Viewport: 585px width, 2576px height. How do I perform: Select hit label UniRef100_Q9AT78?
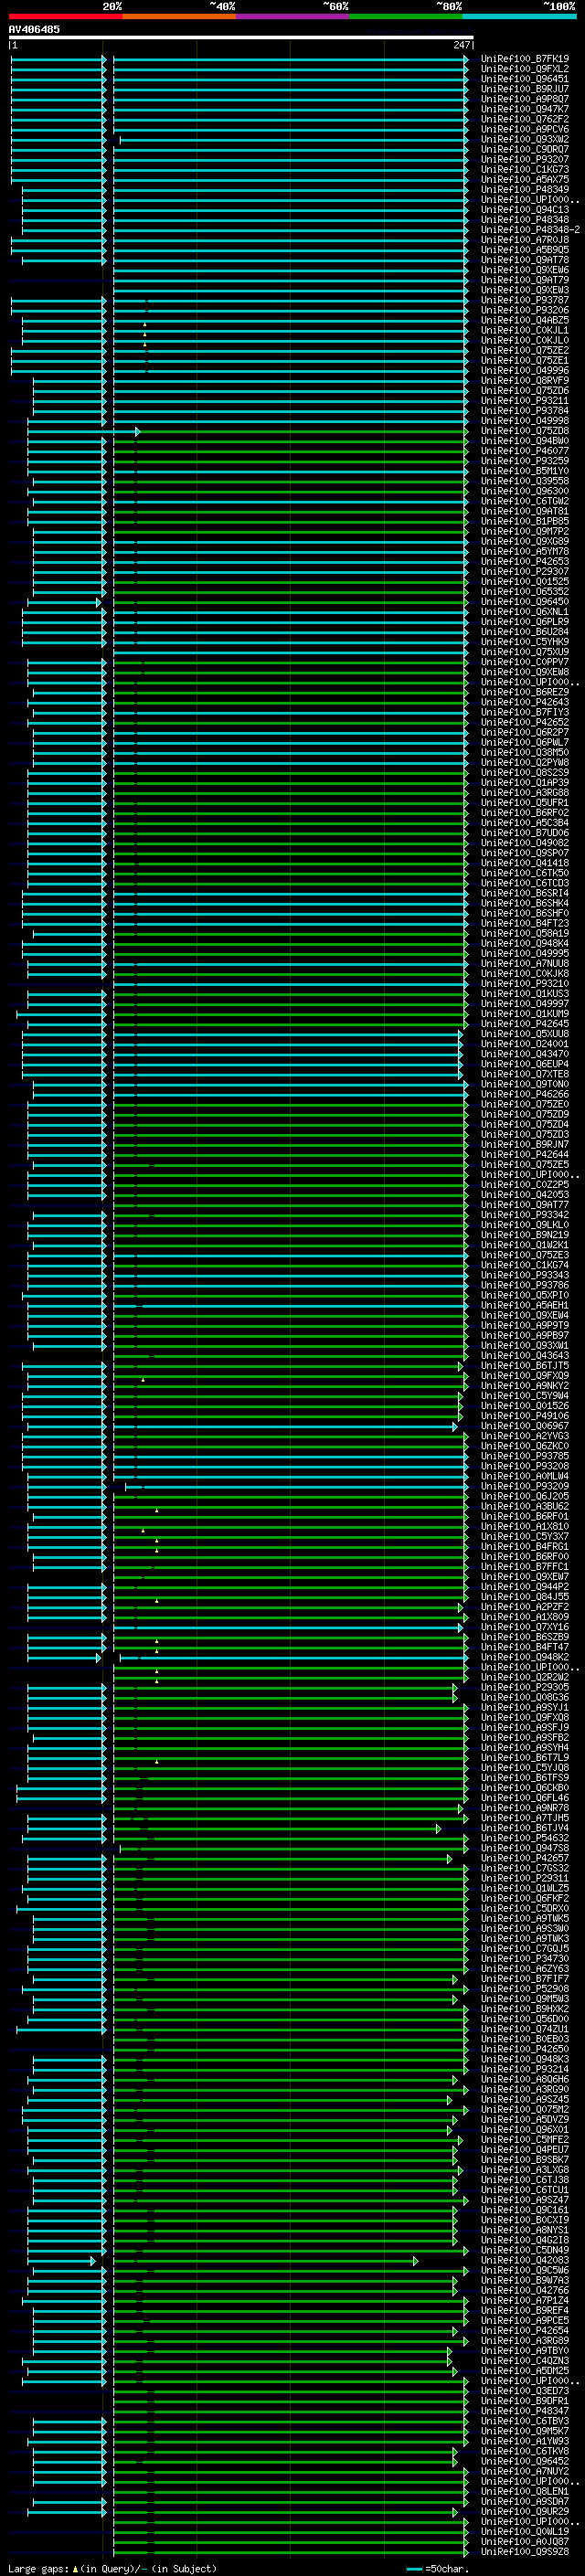point(525,260)
